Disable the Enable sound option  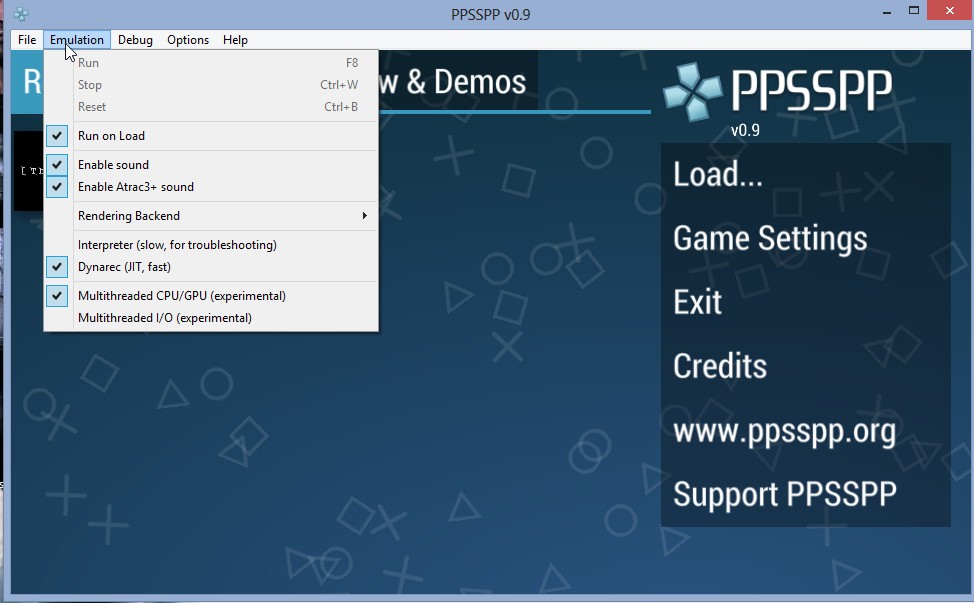click(x=113, y=165)
